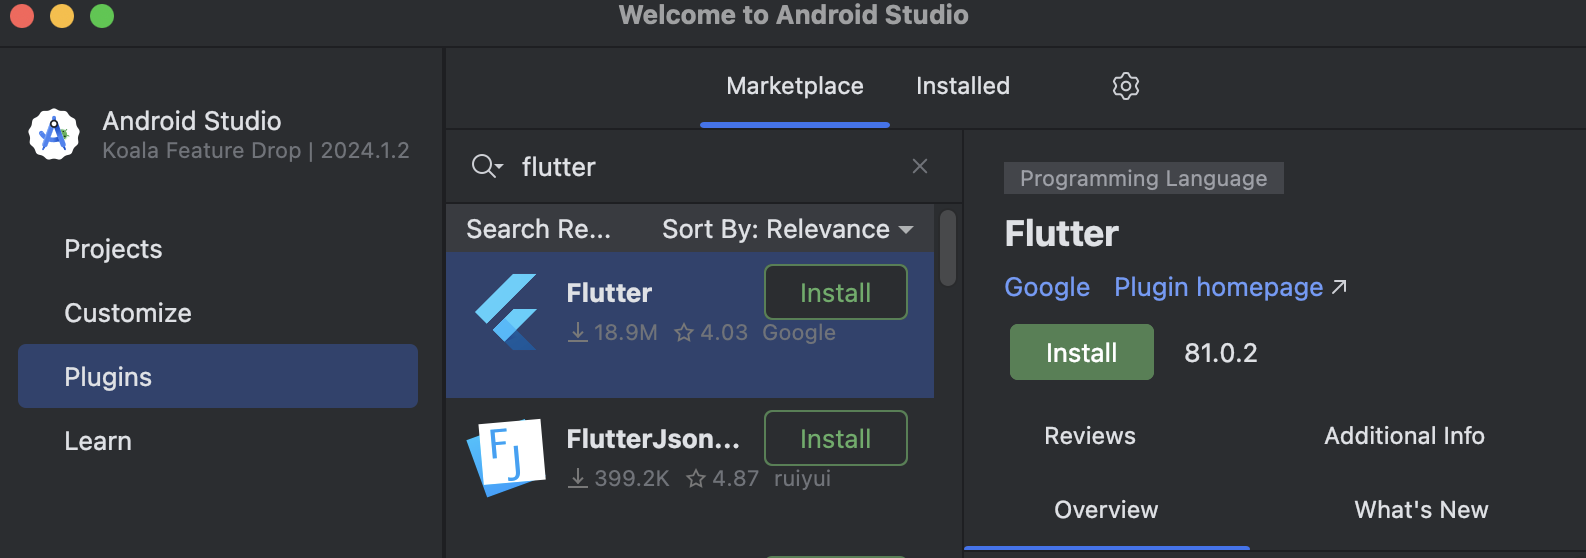Install the FlutterJson plugin

[836, 438]
